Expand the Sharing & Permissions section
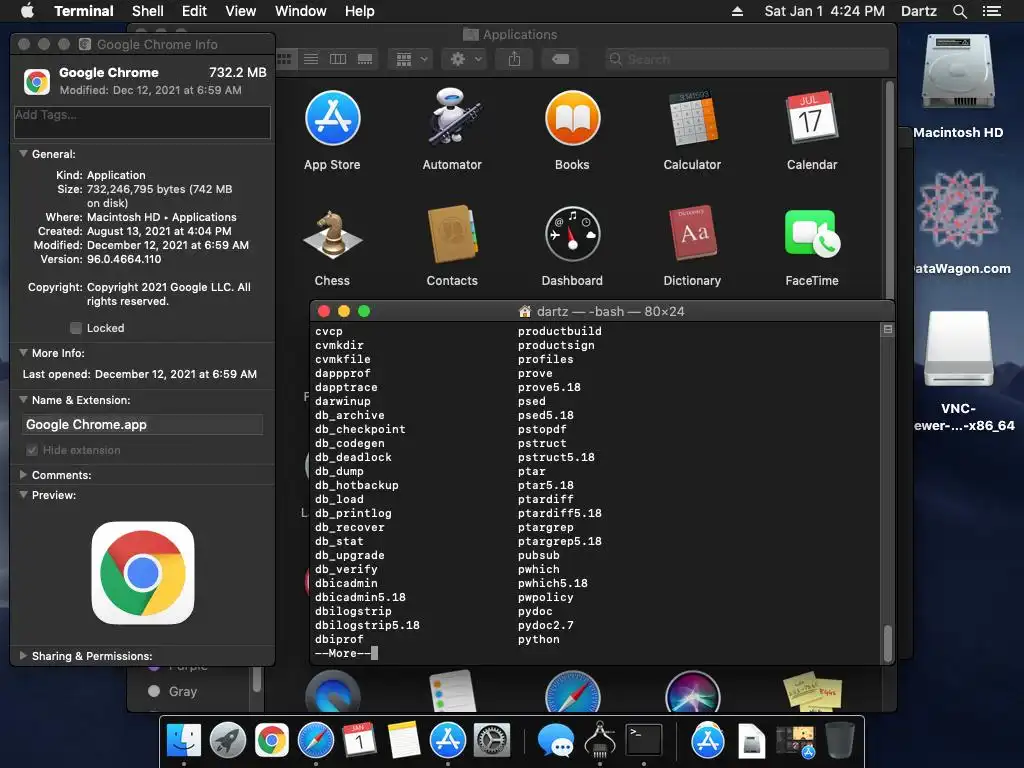1024x768 pixels. pyautogui.click(x=24, y=656)
